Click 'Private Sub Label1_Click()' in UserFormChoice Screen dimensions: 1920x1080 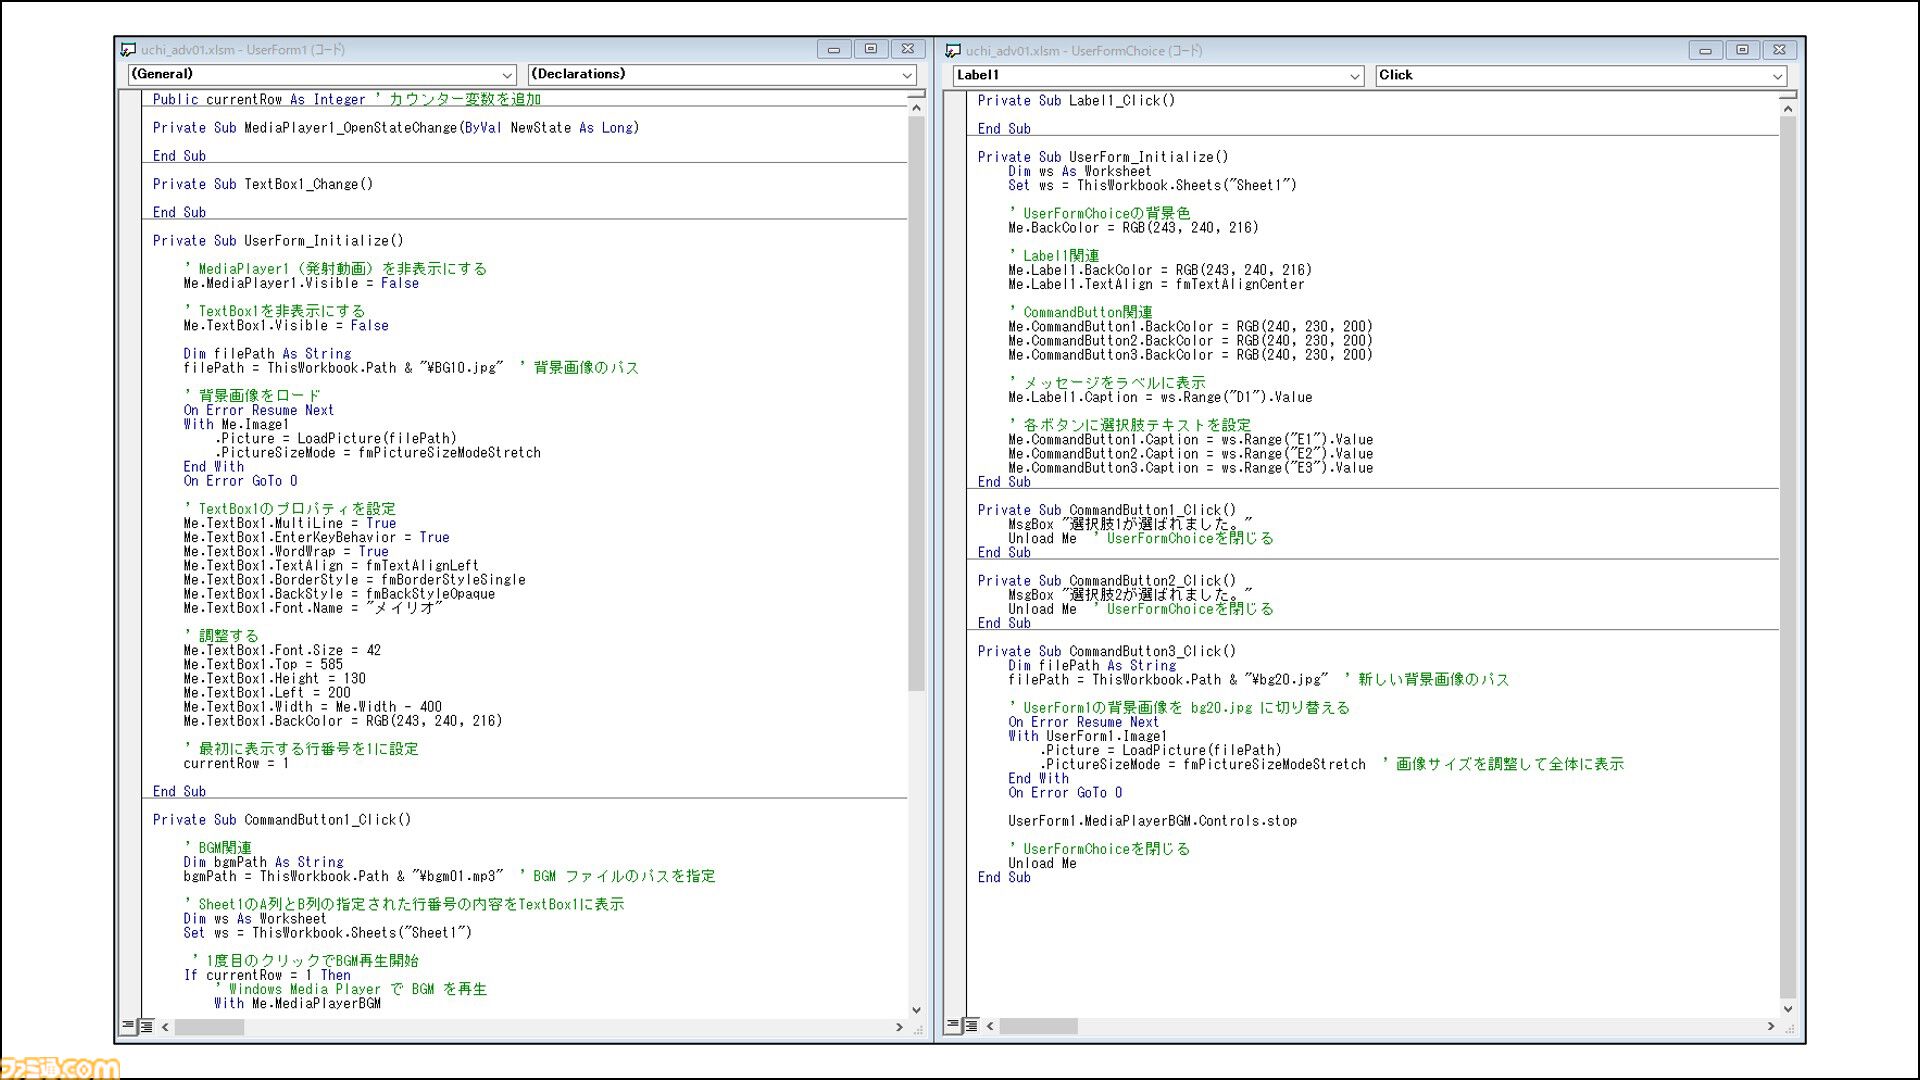[x=1076, y=100]
